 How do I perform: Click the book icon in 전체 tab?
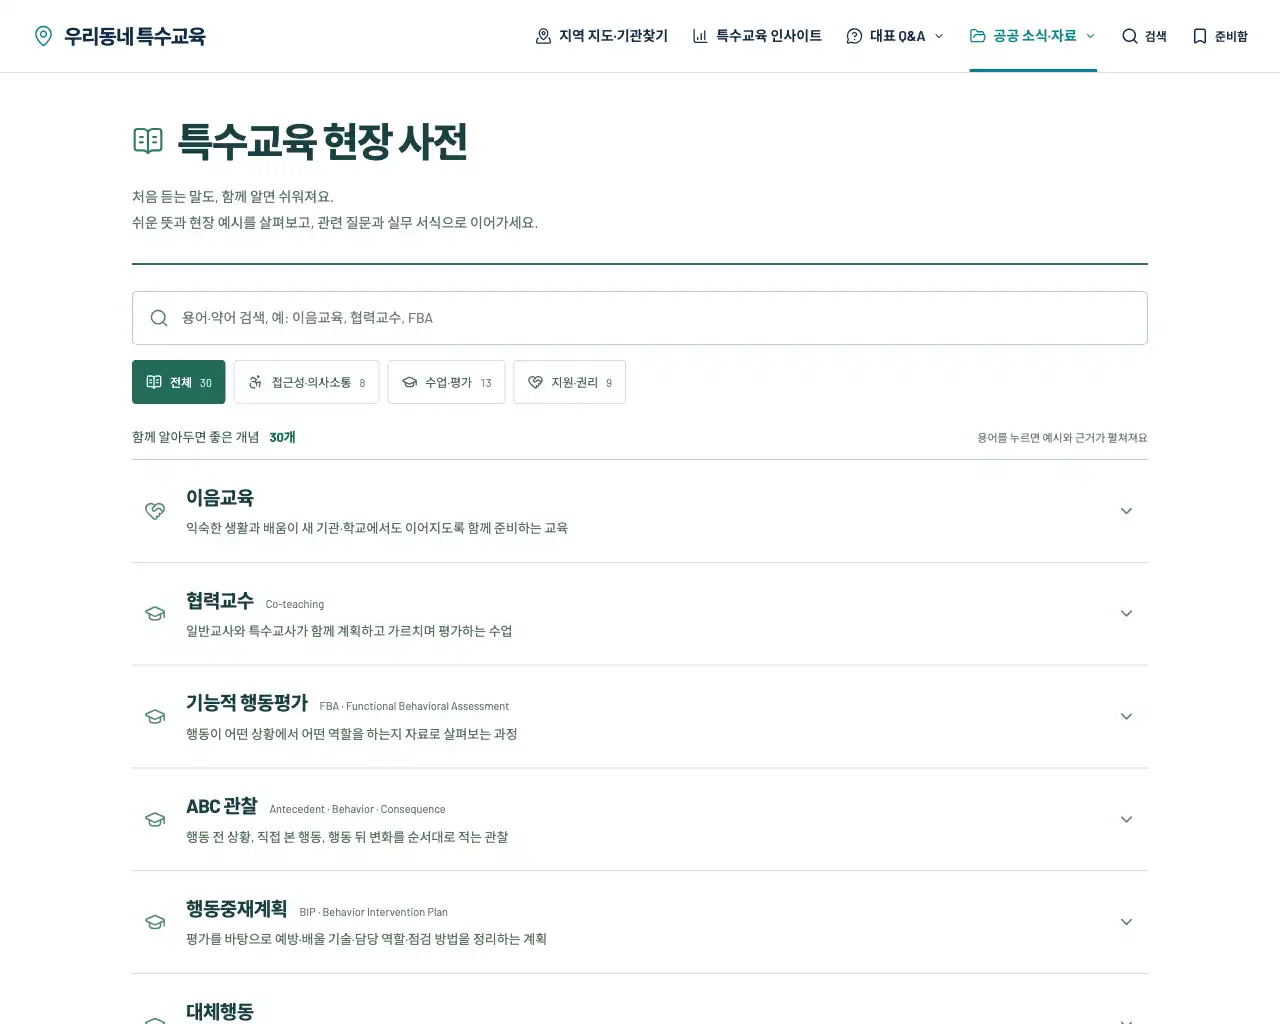(x=154, y=382)
